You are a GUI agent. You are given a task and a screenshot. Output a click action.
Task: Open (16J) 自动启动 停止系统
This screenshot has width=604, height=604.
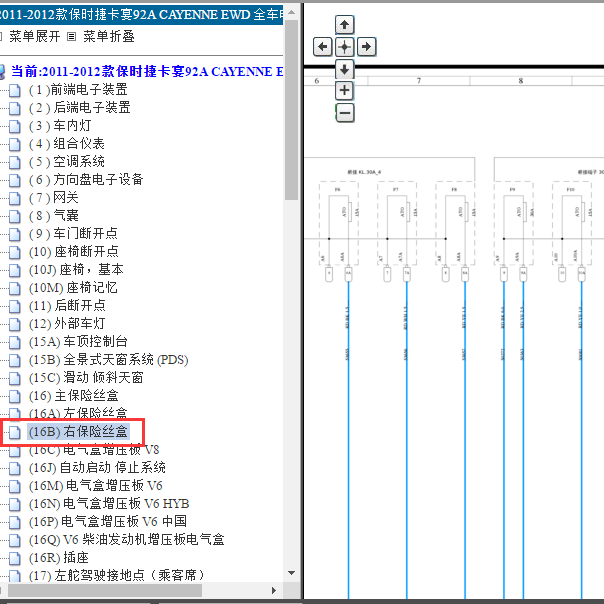(x=97, y=468)
